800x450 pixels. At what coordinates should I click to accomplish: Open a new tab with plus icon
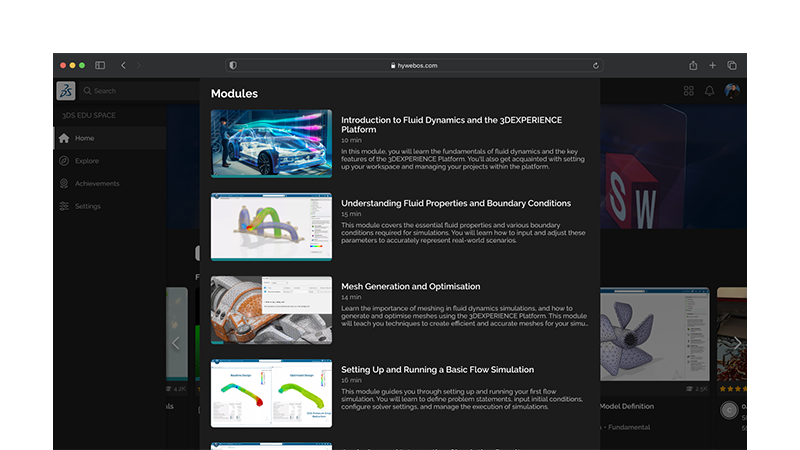click(712, 65)
